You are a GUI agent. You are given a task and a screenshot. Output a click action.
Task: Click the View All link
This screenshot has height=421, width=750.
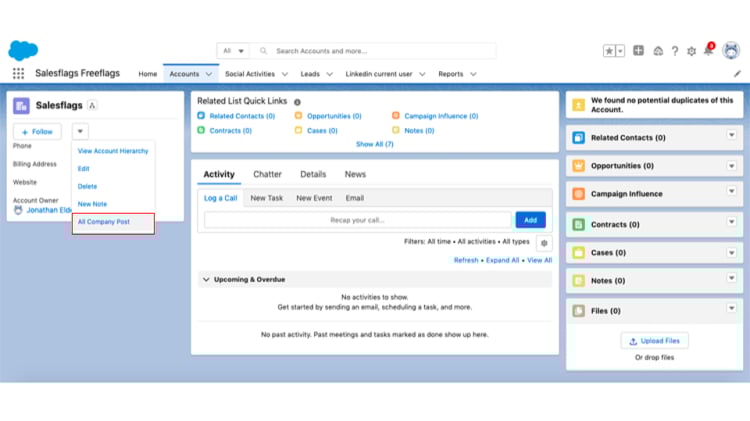click(540, 260)
